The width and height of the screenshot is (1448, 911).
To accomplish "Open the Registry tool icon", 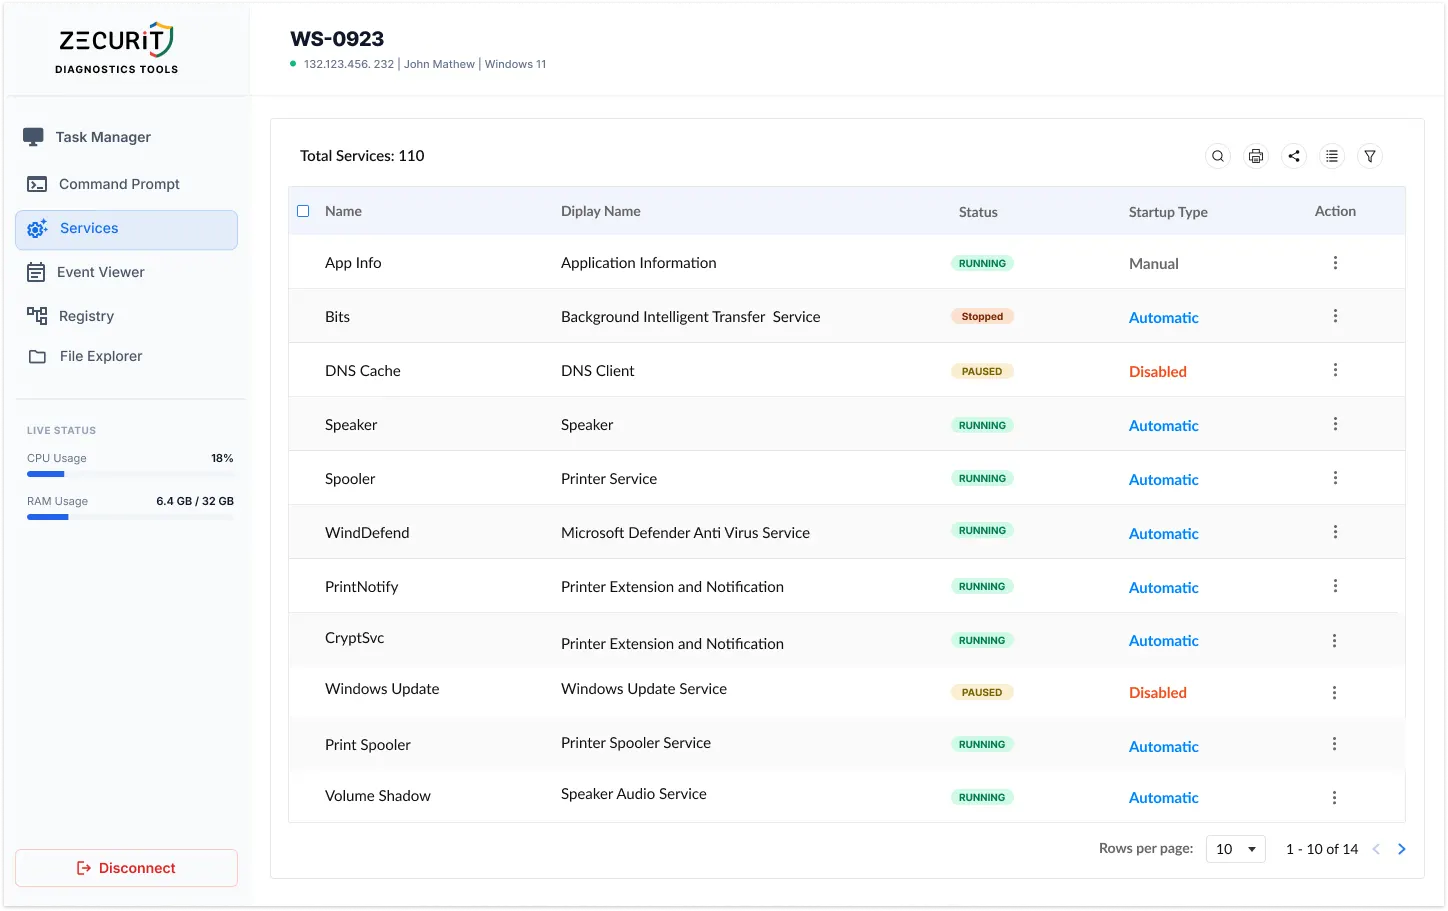I will (36, 315).
